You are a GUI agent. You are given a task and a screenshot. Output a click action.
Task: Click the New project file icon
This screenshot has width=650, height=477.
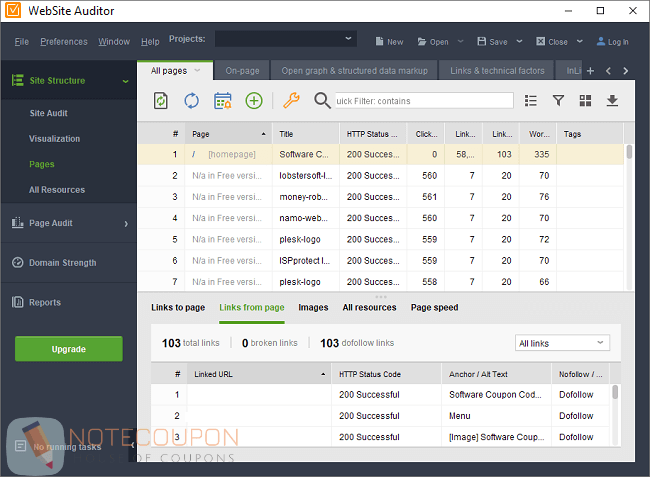click(x=379, y=41)
